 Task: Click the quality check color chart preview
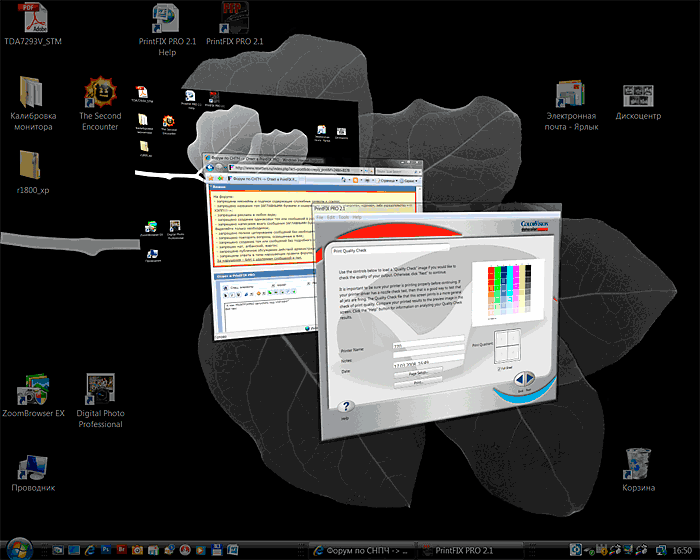pos(508,292)
